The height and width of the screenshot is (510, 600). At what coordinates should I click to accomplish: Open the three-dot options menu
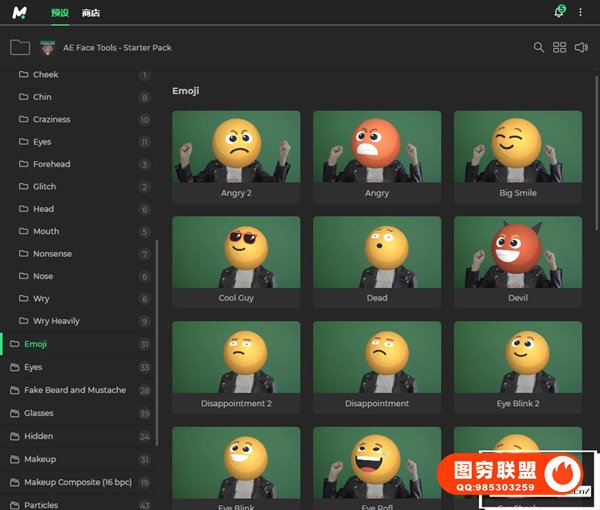[x=580, y=12]
